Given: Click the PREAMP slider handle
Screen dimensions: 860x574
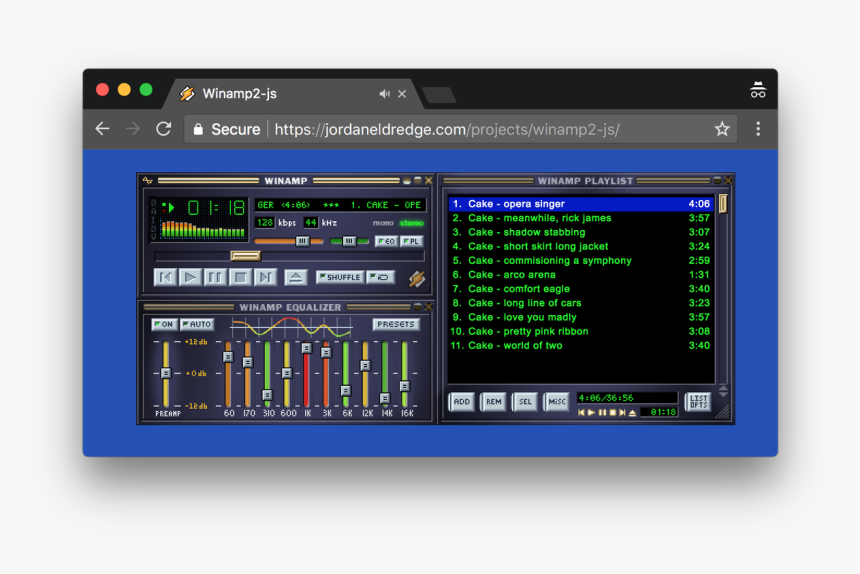Looking at the screenshot, I should pos(166,373).
